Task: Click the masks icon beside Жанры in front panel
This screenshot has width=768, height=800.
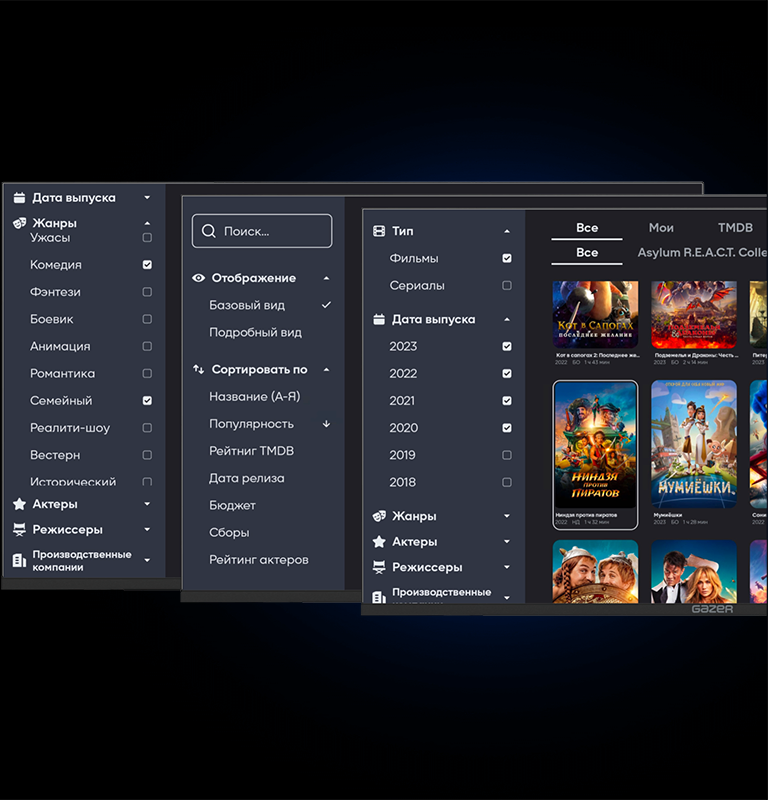Action: tap(379, 516)
